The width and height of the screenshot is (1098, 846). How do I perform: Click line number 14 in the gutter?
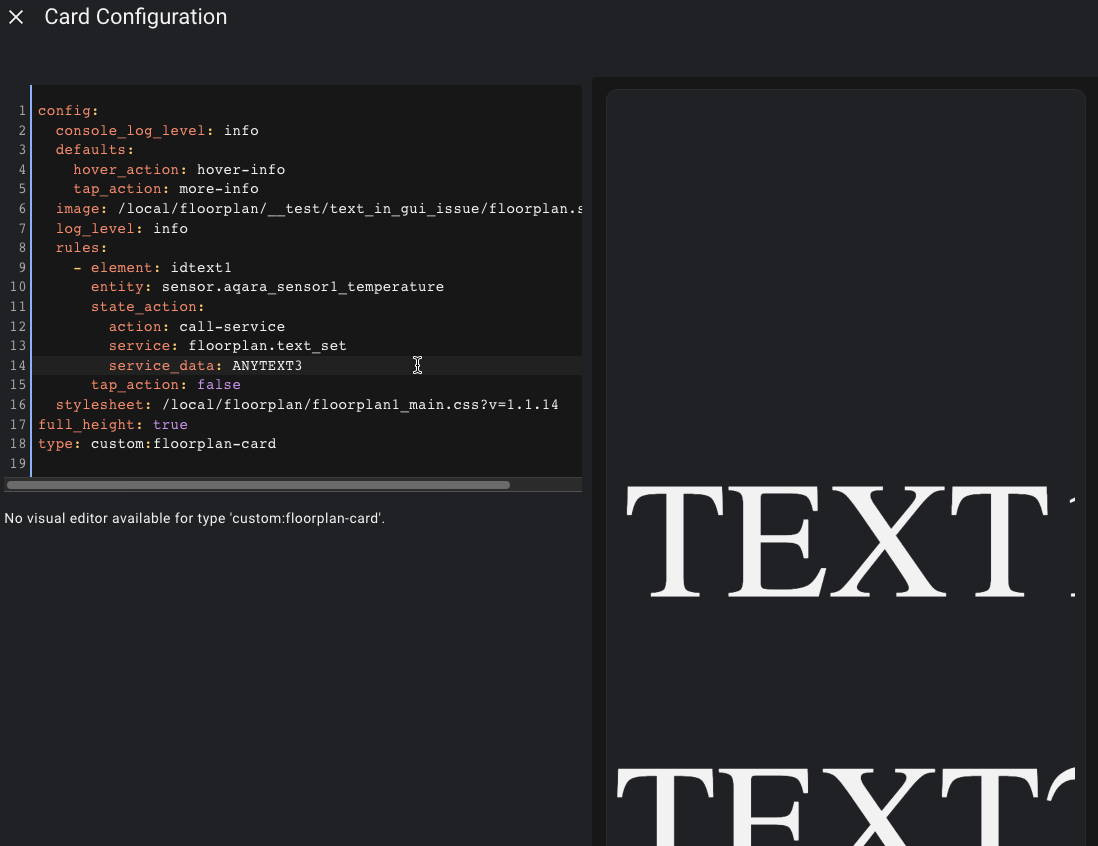coord(17,365)
